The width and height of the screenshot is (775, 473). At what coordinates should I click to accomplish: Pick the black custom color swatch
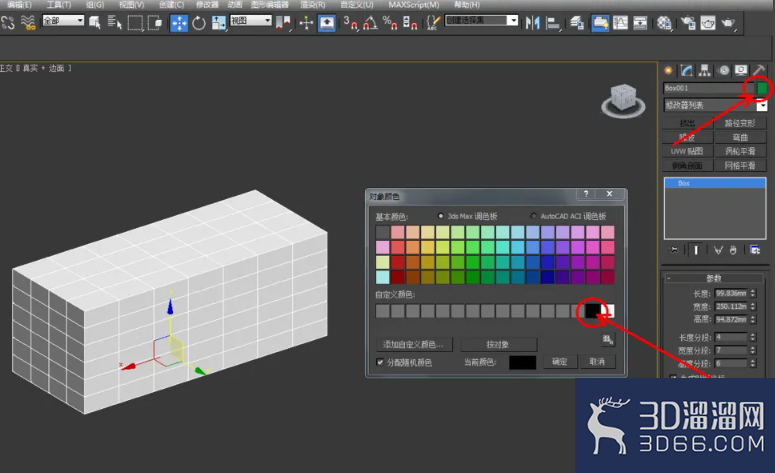pyautogui.click(x=593, y=311)
